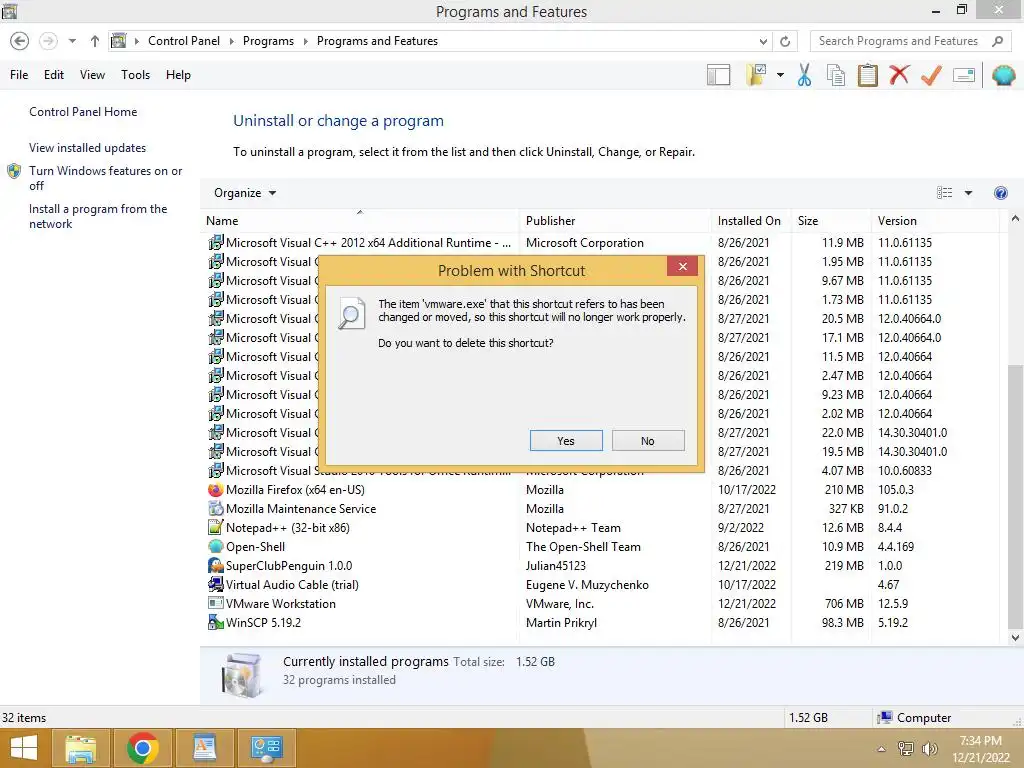Select Virtual Audio Cable (trial) row

600,584
